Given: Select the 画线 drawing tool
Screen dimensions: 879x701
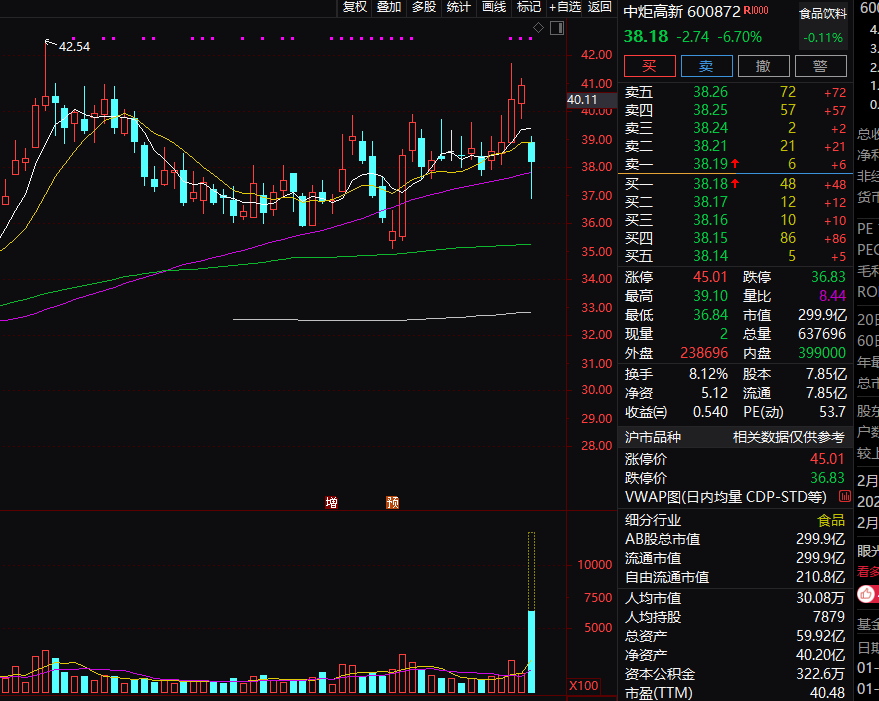Looking at the screenshot, I should 494,7.
